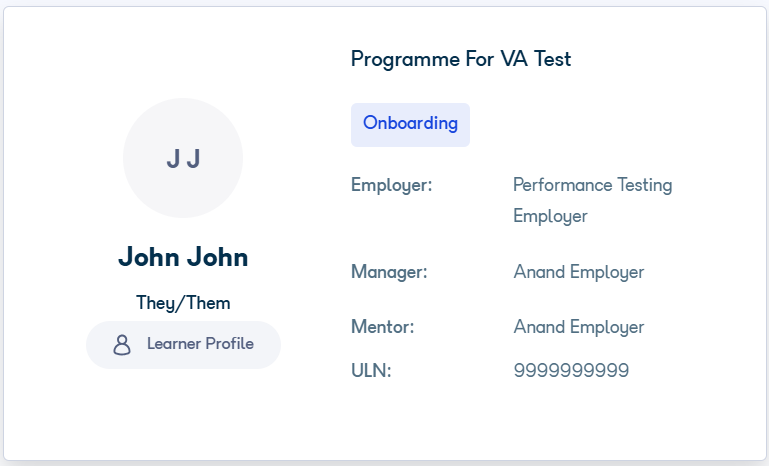Click the Manager name Anand Employer
Screen dimensions: 769x466
(x=579, y=272)
